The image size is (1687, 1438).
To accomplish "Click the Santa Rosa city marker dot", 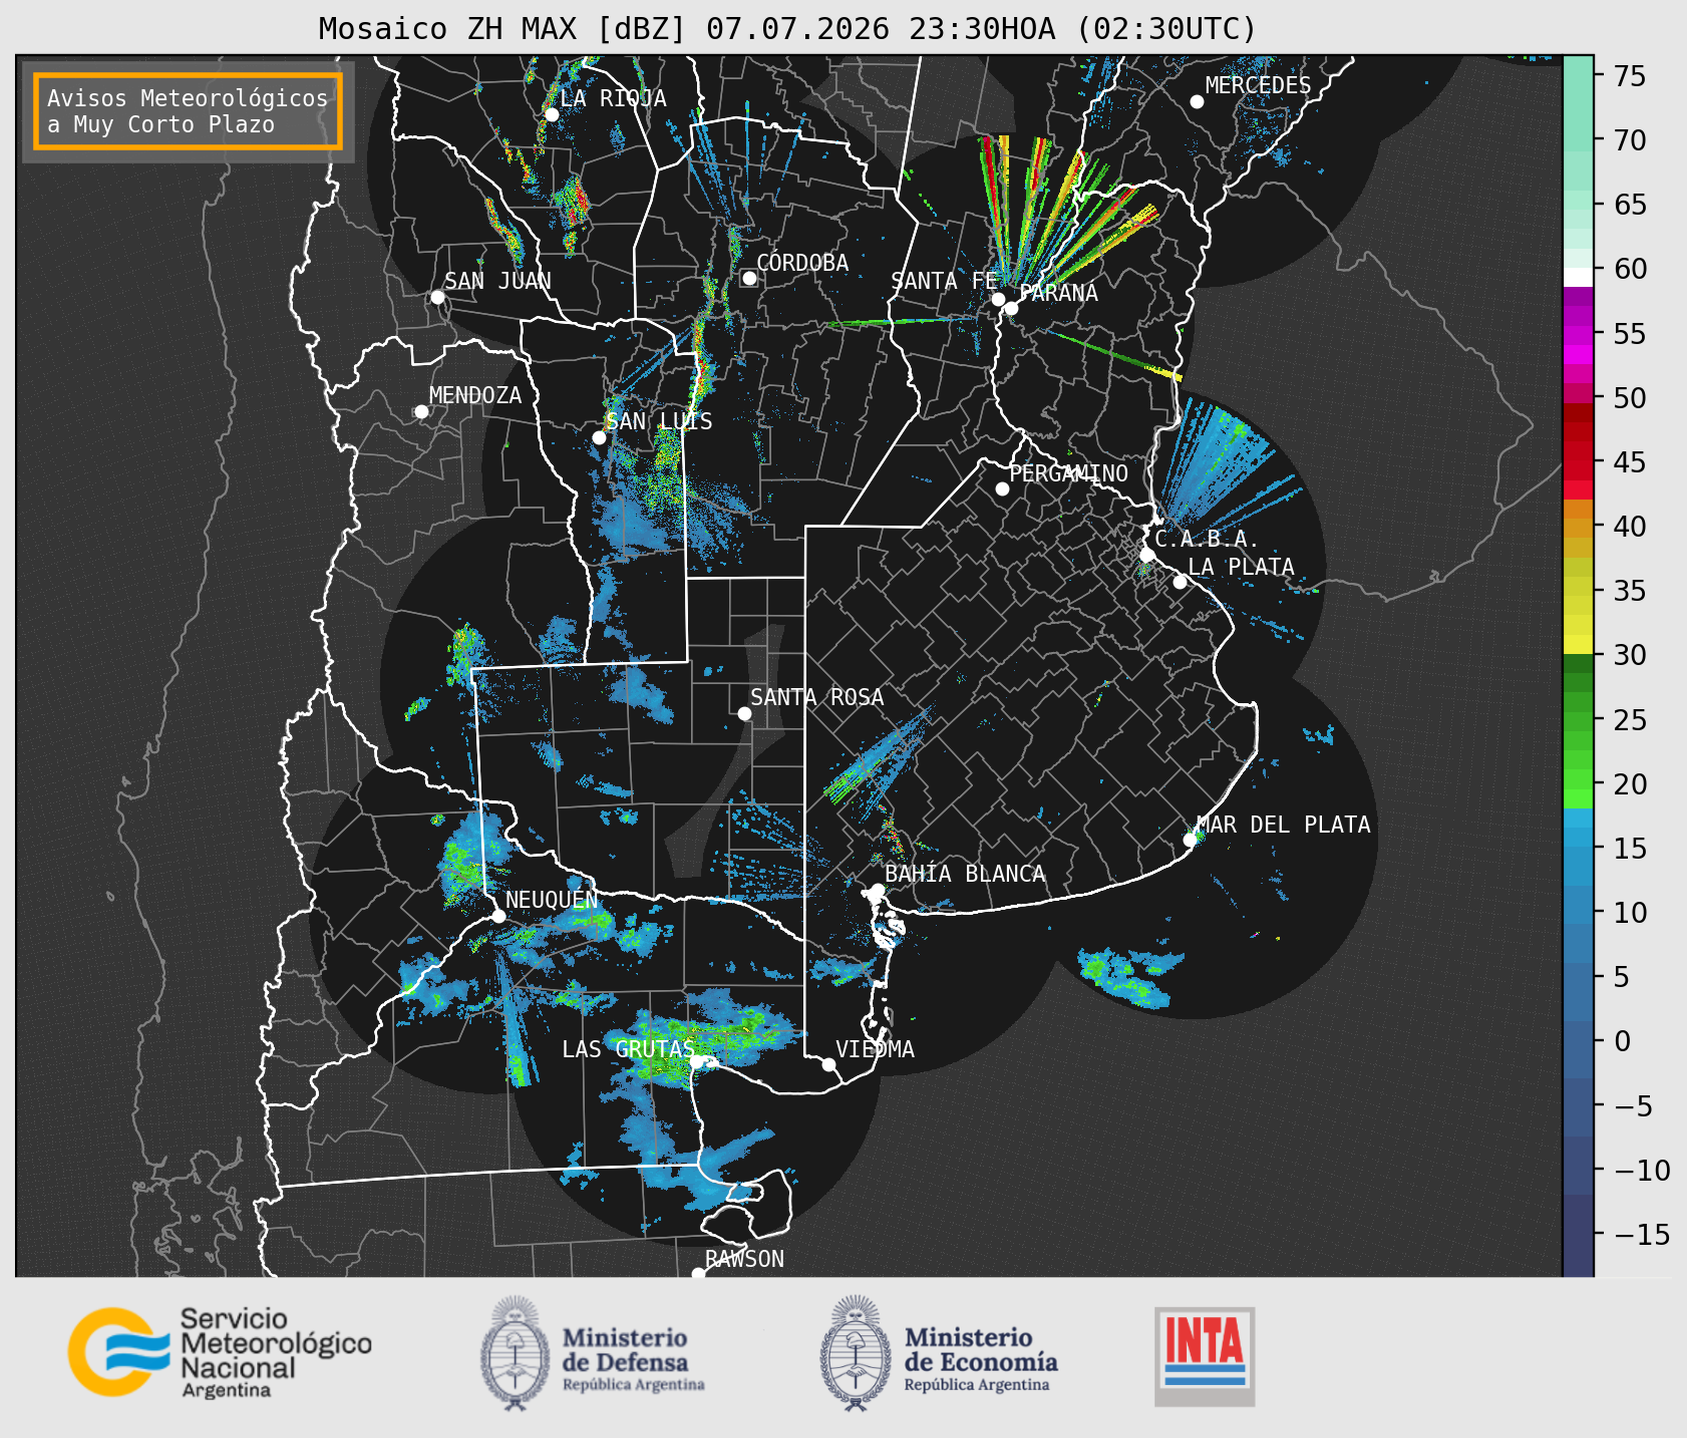I will [x=744, y=713].
